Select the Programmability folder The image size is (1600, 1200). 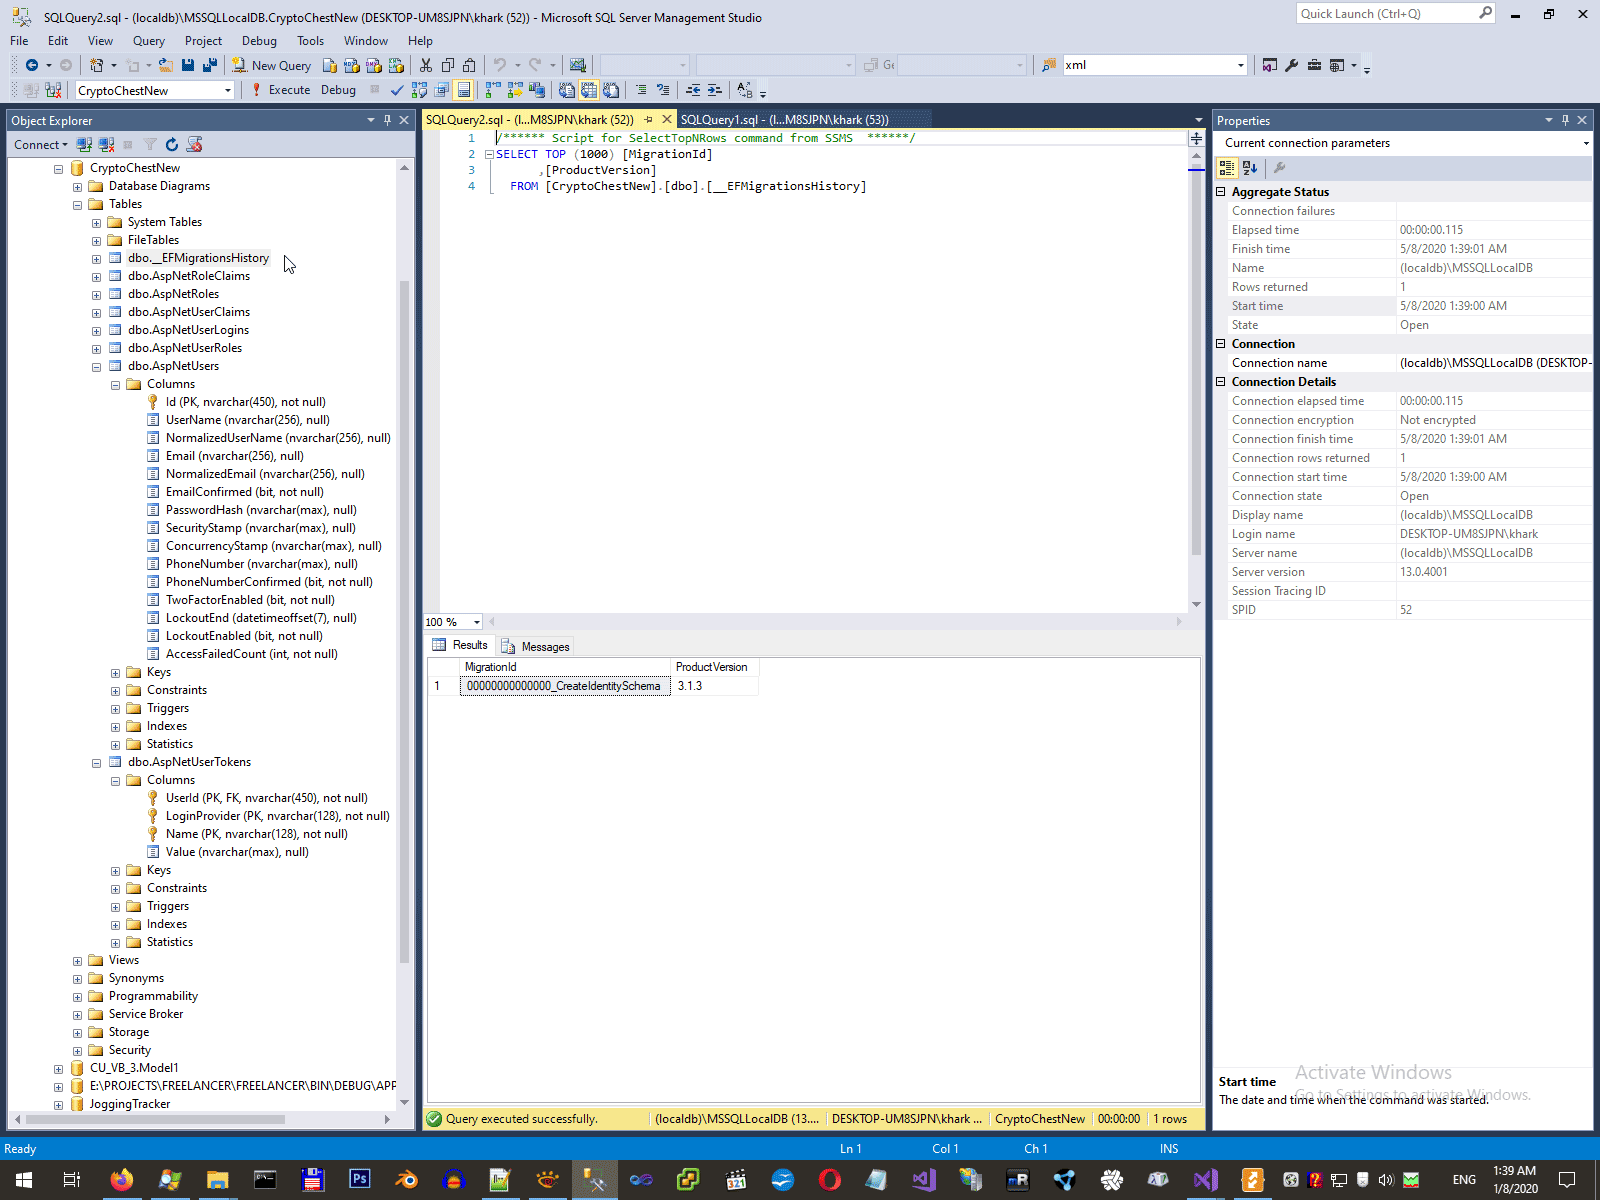click(153, 996)
